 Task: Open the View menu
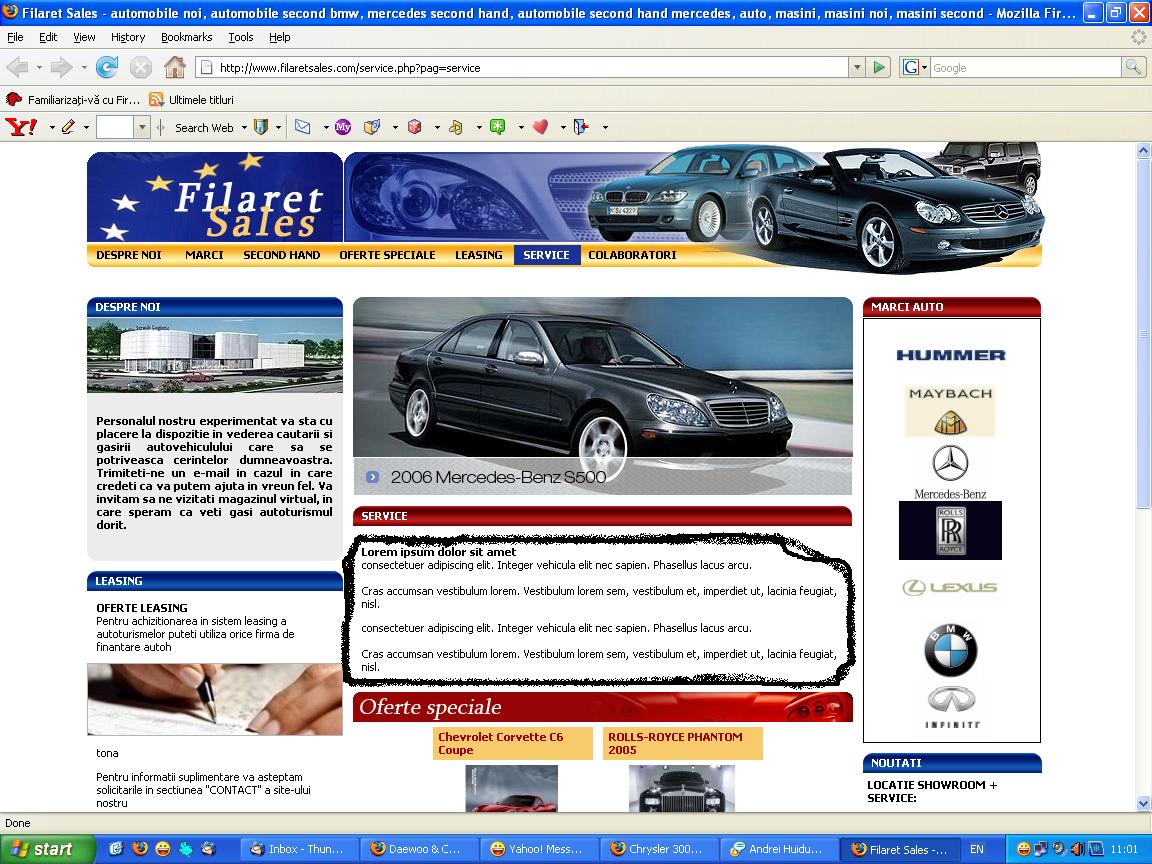pyautogui.click(x=84, y=37)
